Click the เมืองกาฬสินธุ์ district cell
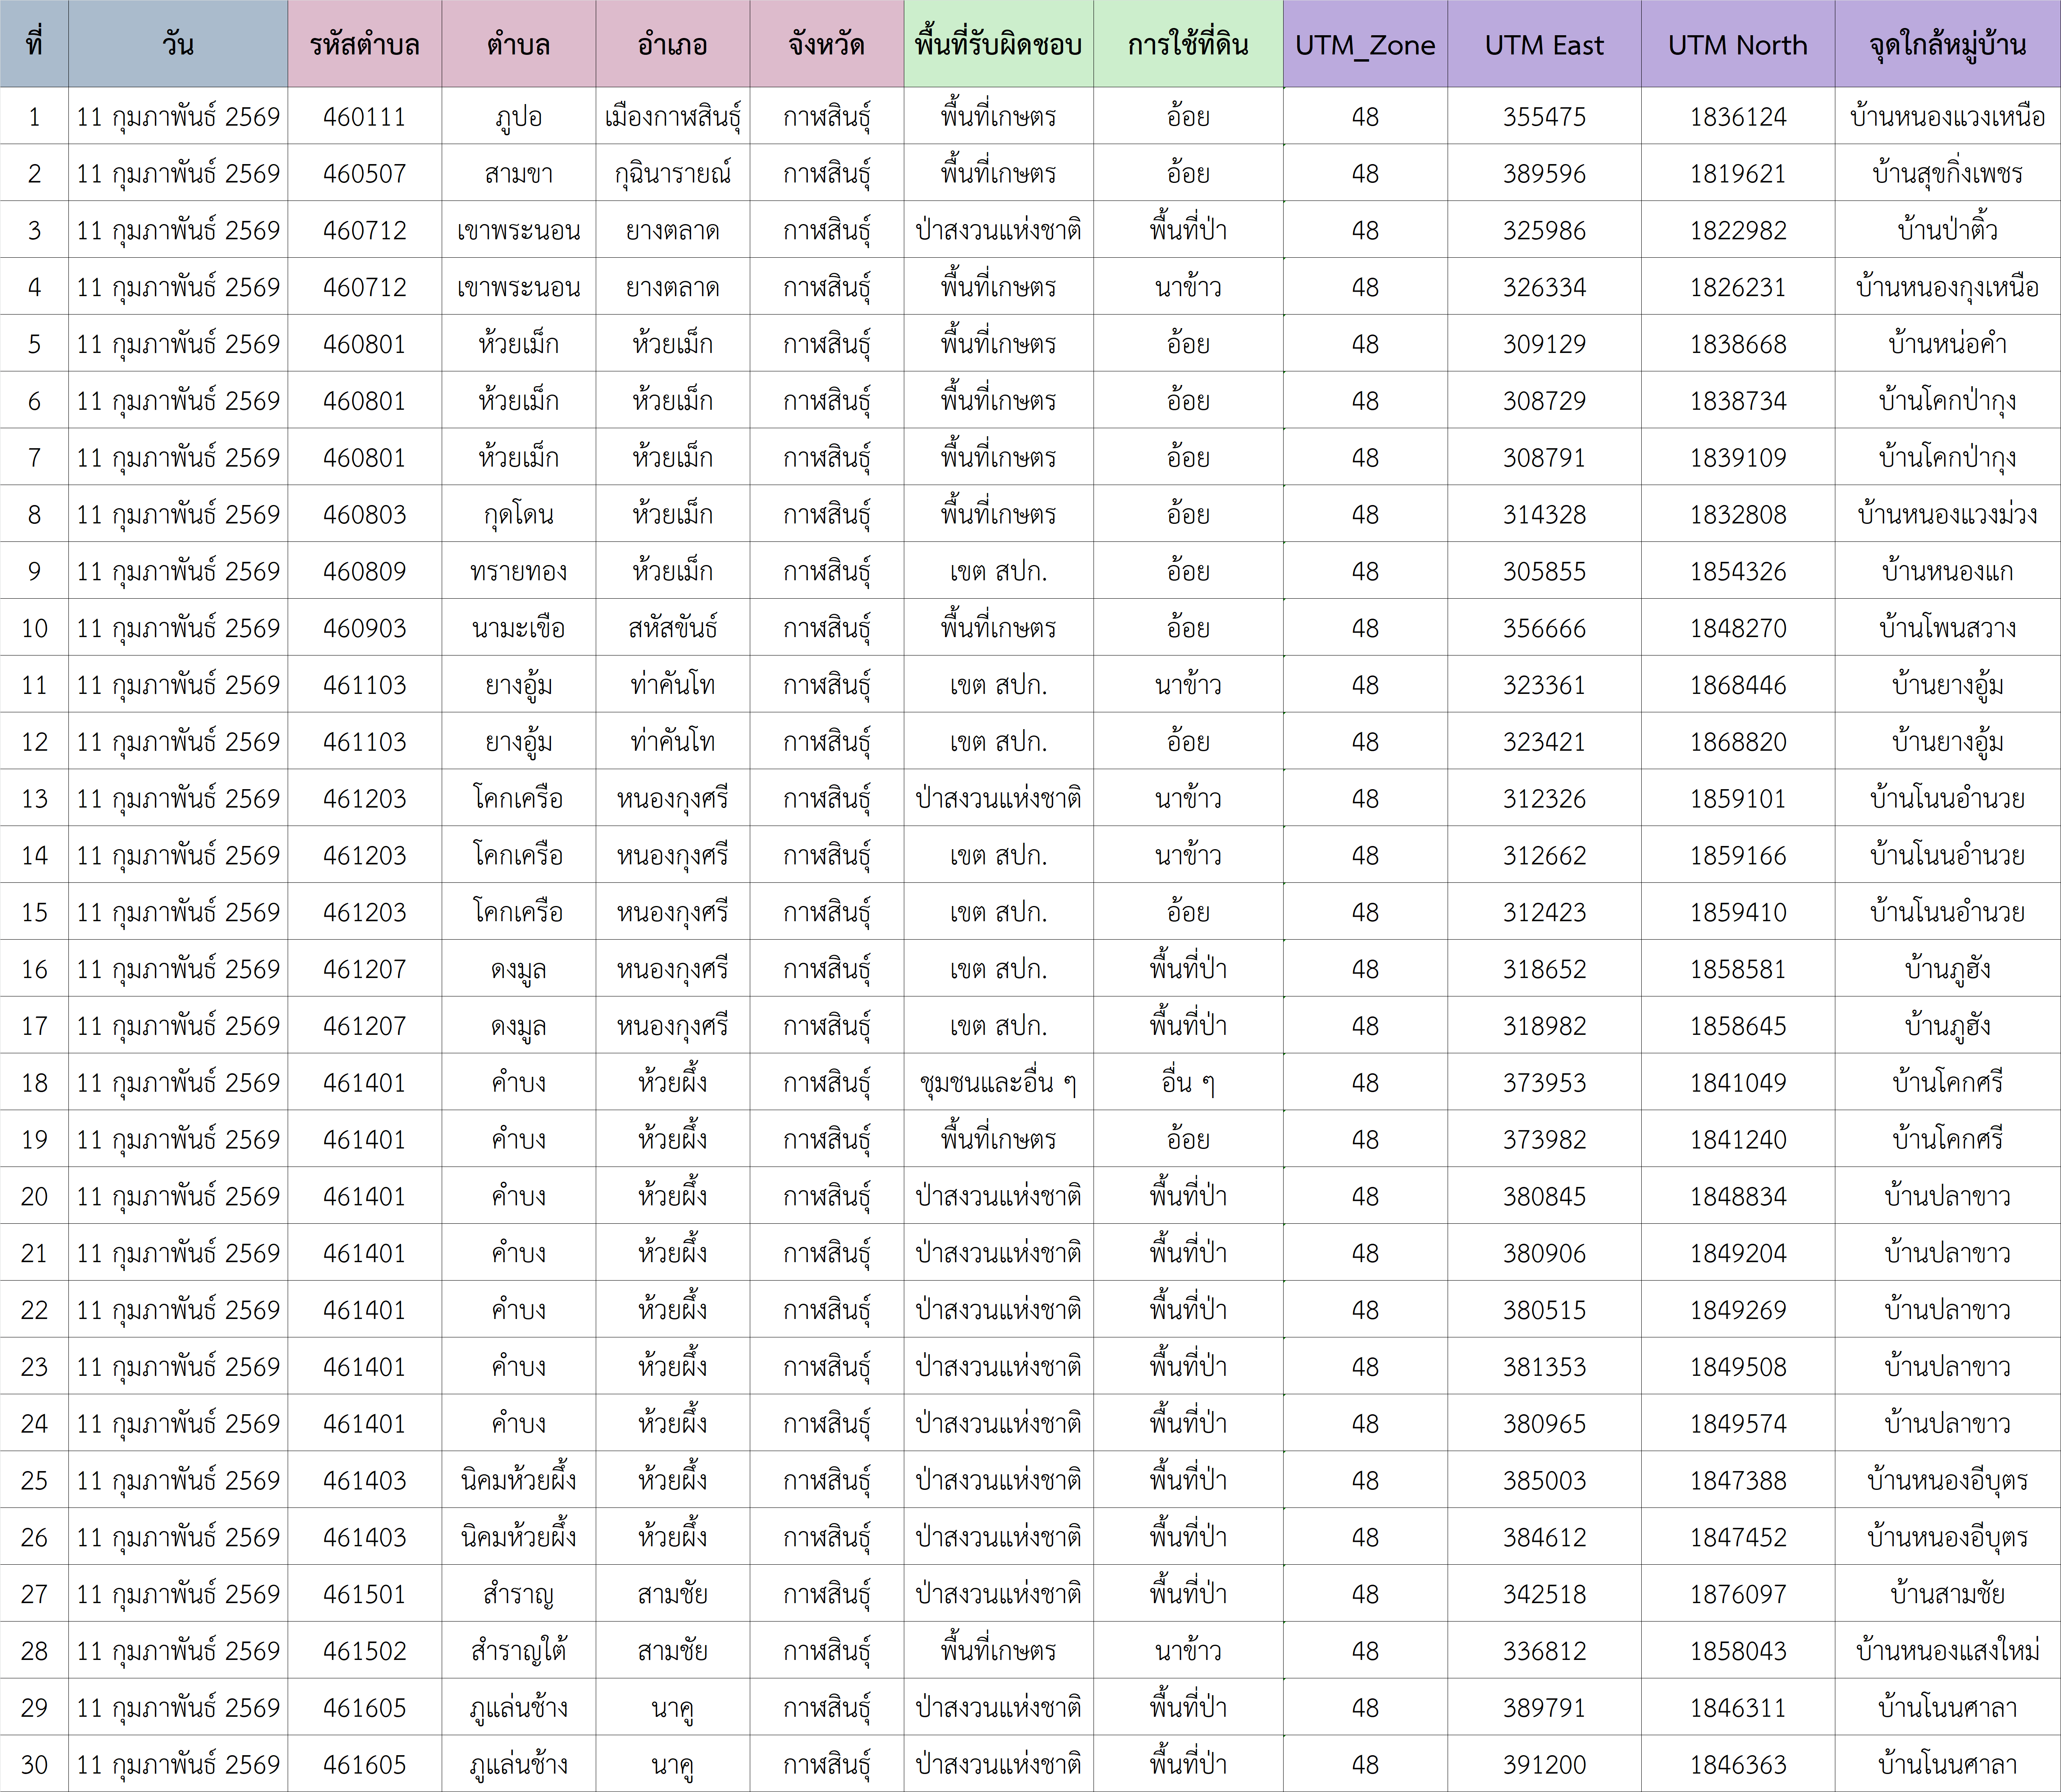 click(x=672, y=117)
